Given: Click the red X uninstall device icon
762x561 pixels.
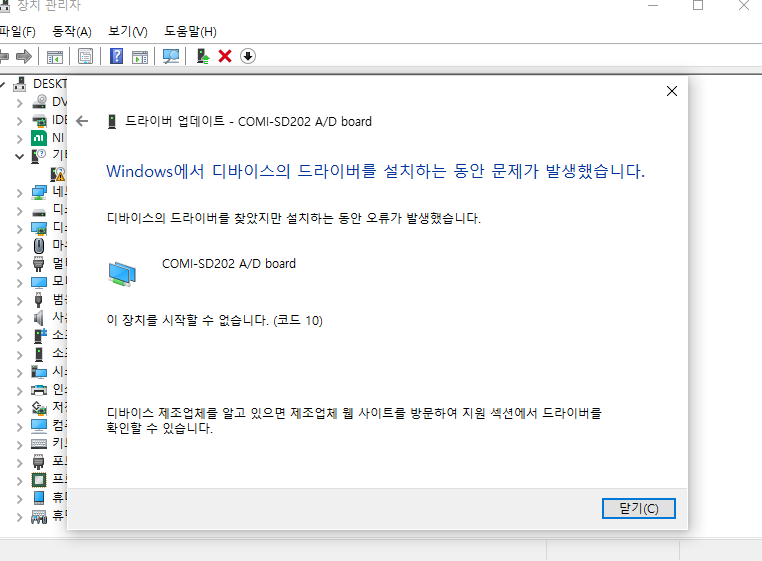Looking at the screenshot, I should [225, 56].
